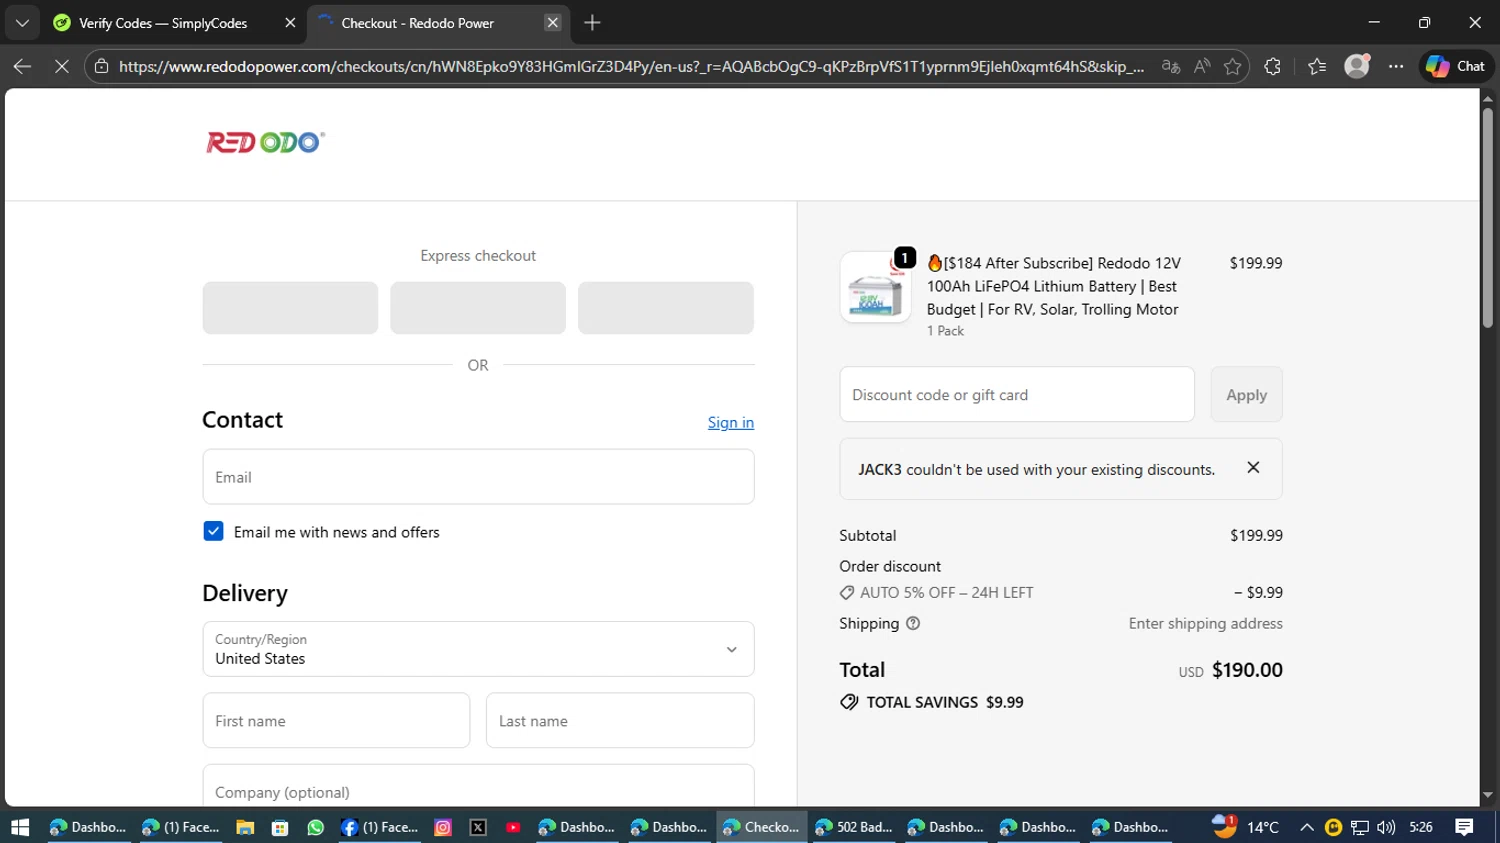The width and height of the screenshot is (1500, 843).
Task: Add this page to favorites
Action: click(x=1233, y=67)
